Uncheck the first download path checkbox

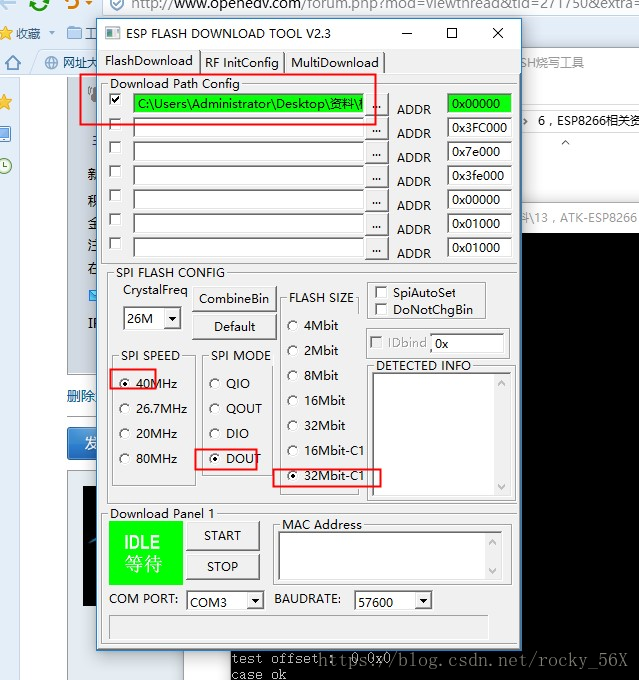pyautogui.click(x=115, y=100)
